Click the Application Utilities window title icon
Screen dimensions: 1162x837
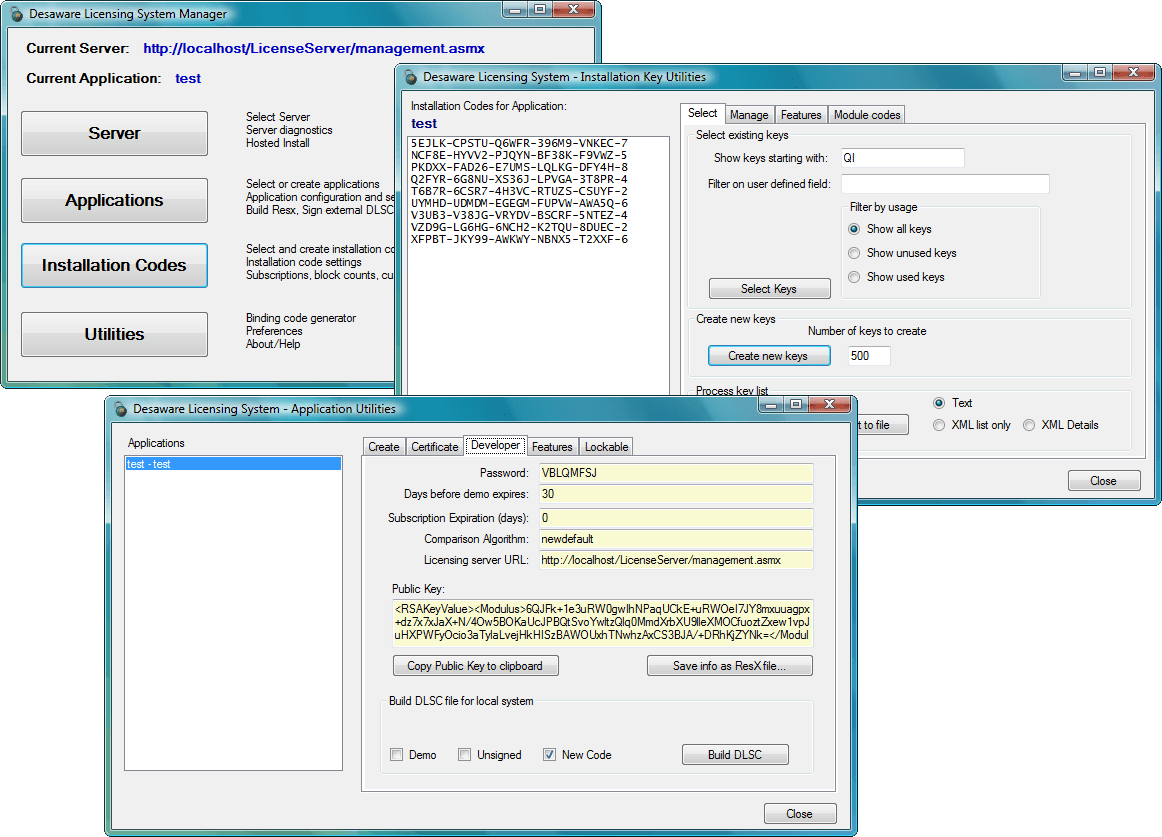tap(121, 409)
